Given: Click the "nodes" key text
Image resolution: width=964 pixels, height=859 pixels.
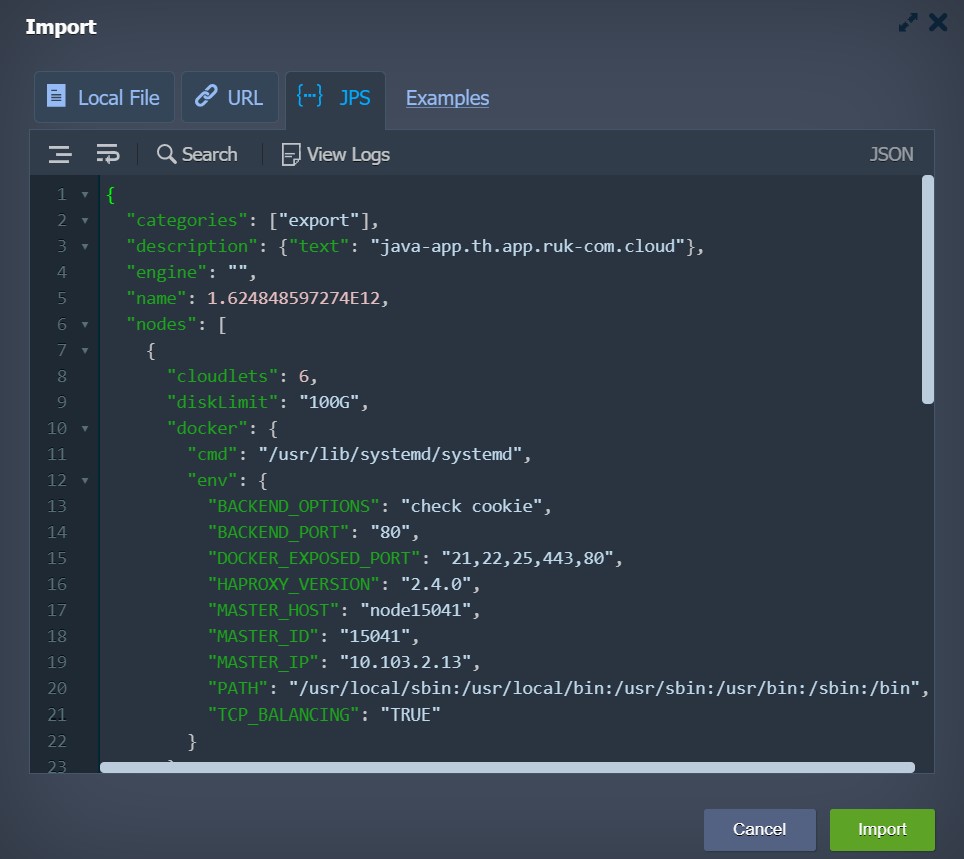Looking at the screenshot, I should 162,324.
